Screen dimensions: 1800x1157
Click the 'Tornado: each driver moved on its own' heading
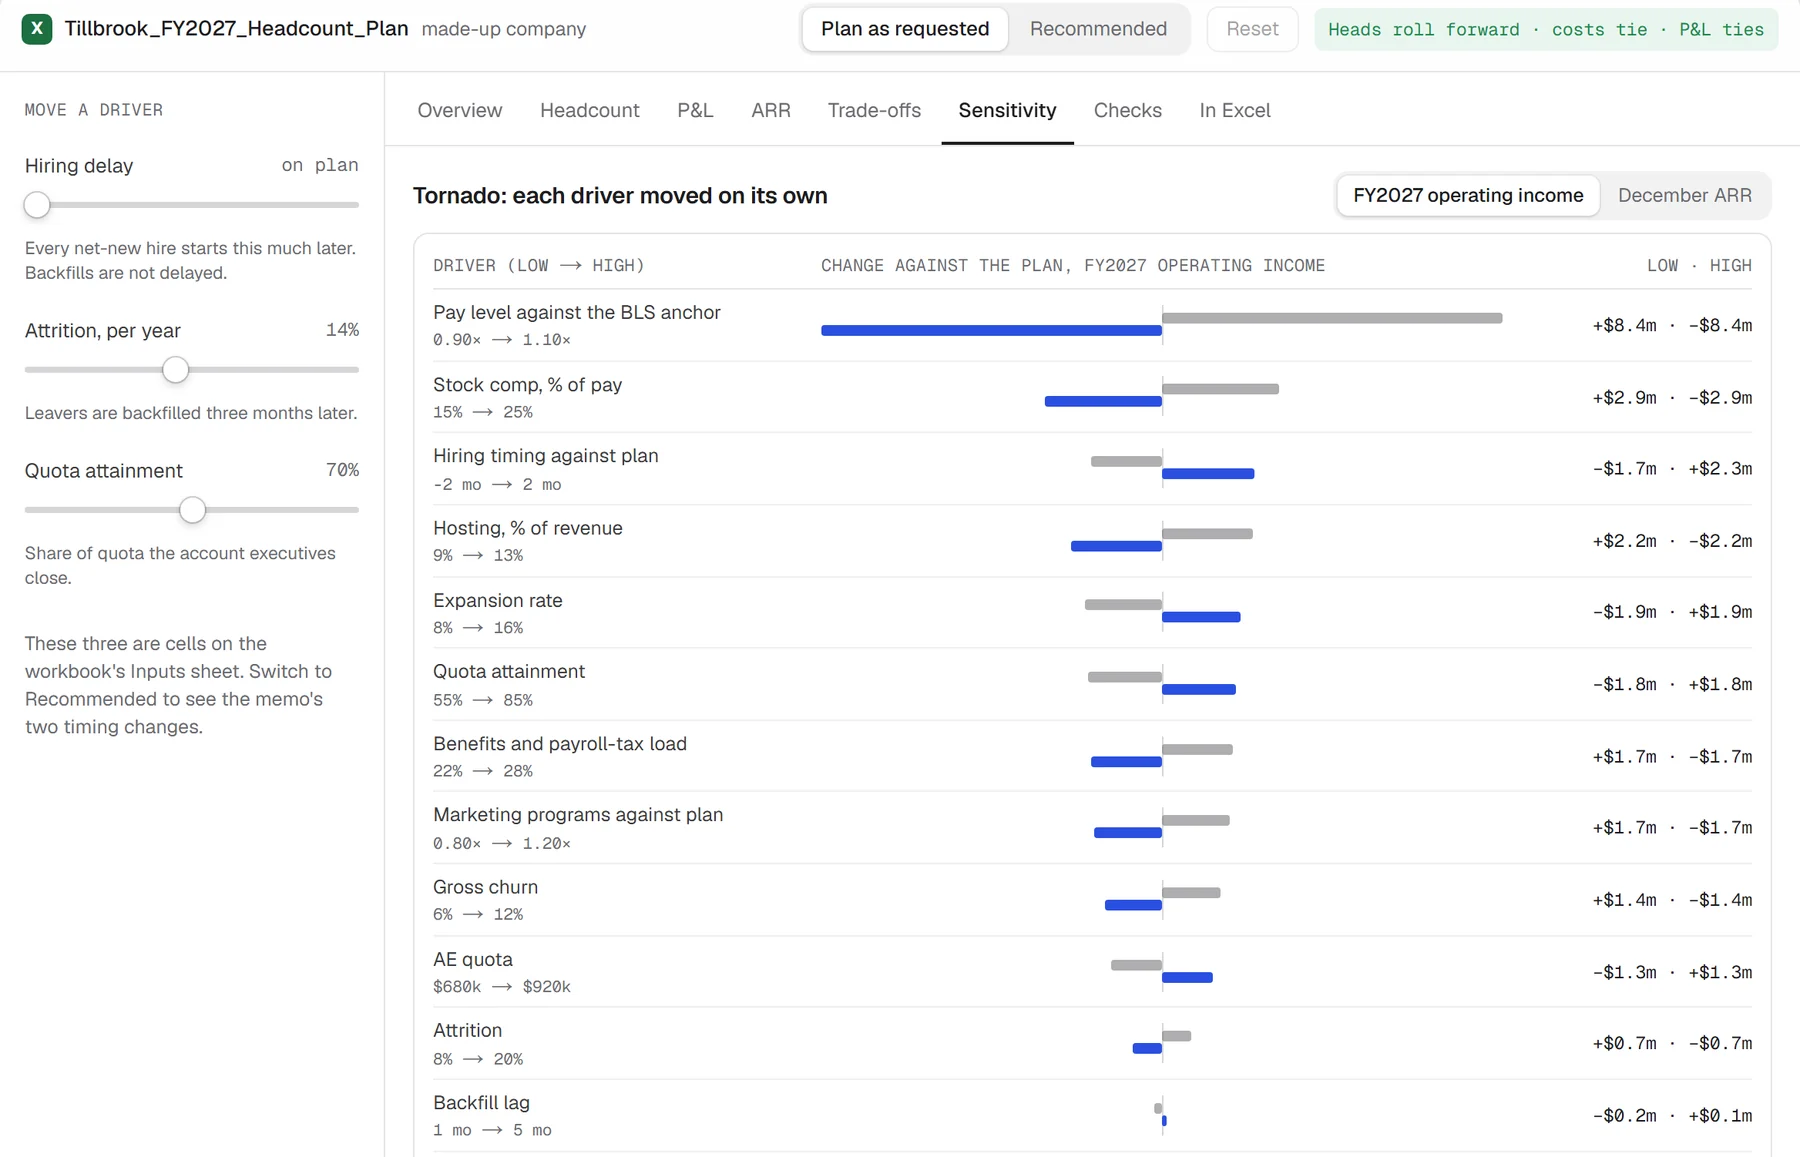(620, 195)
